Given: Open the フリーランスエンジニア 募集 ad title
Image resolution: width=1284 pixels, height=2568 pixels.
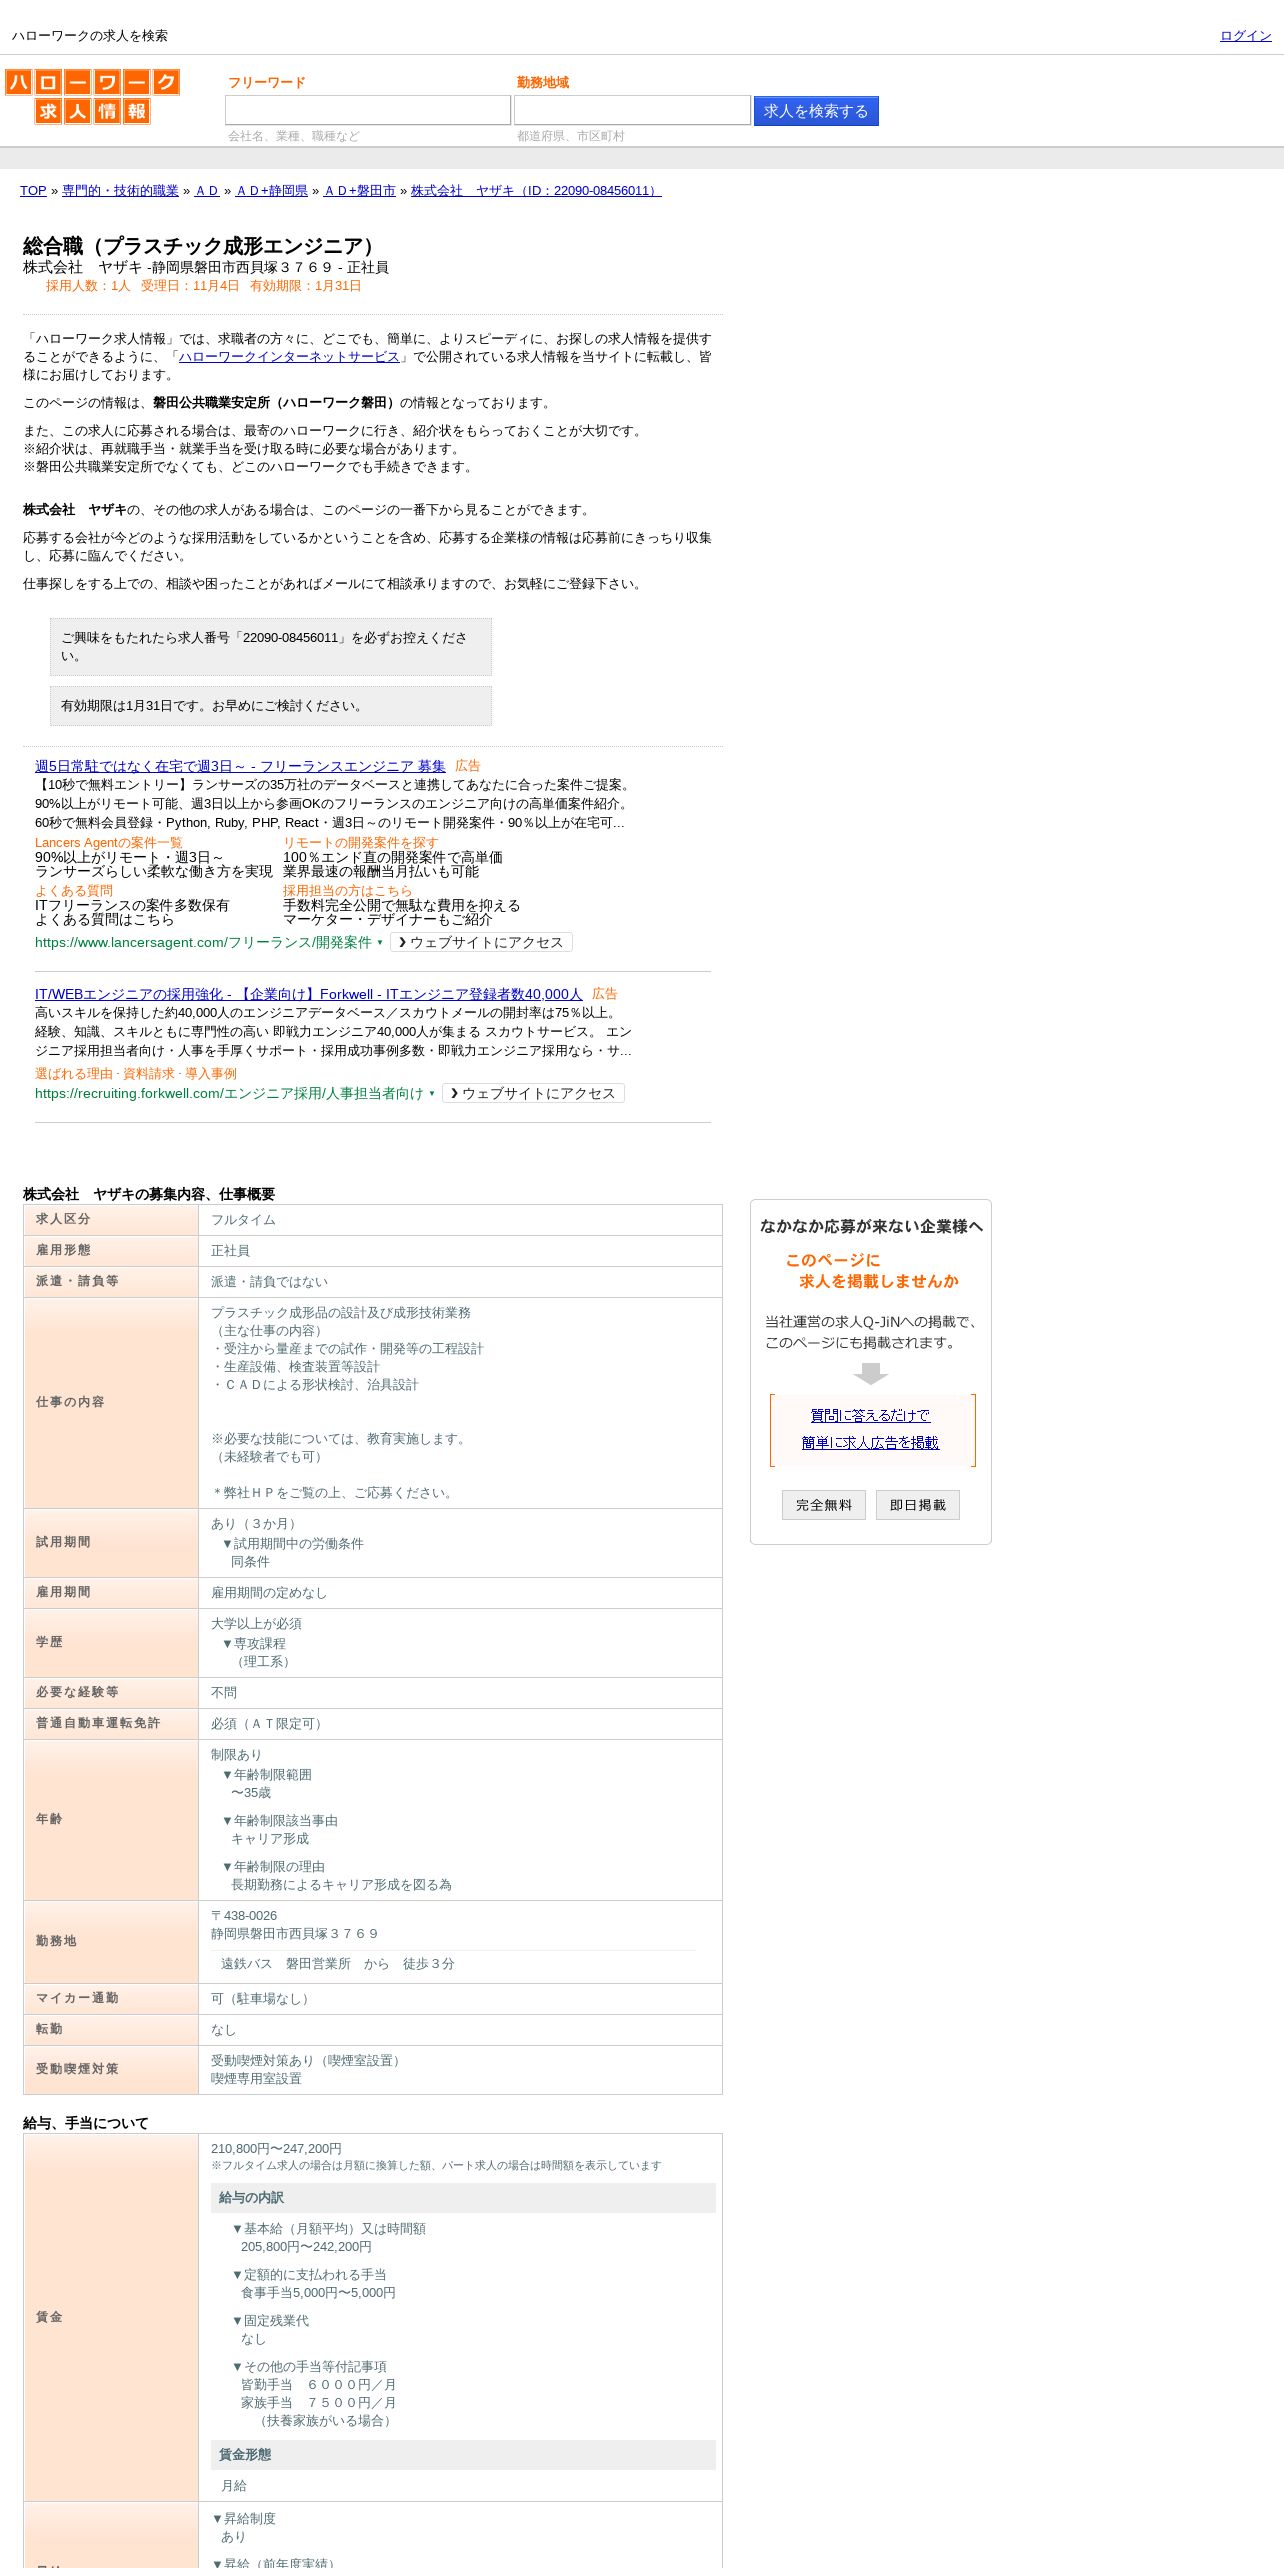Looking at the screenshot, I should click(x=240, y=766).
